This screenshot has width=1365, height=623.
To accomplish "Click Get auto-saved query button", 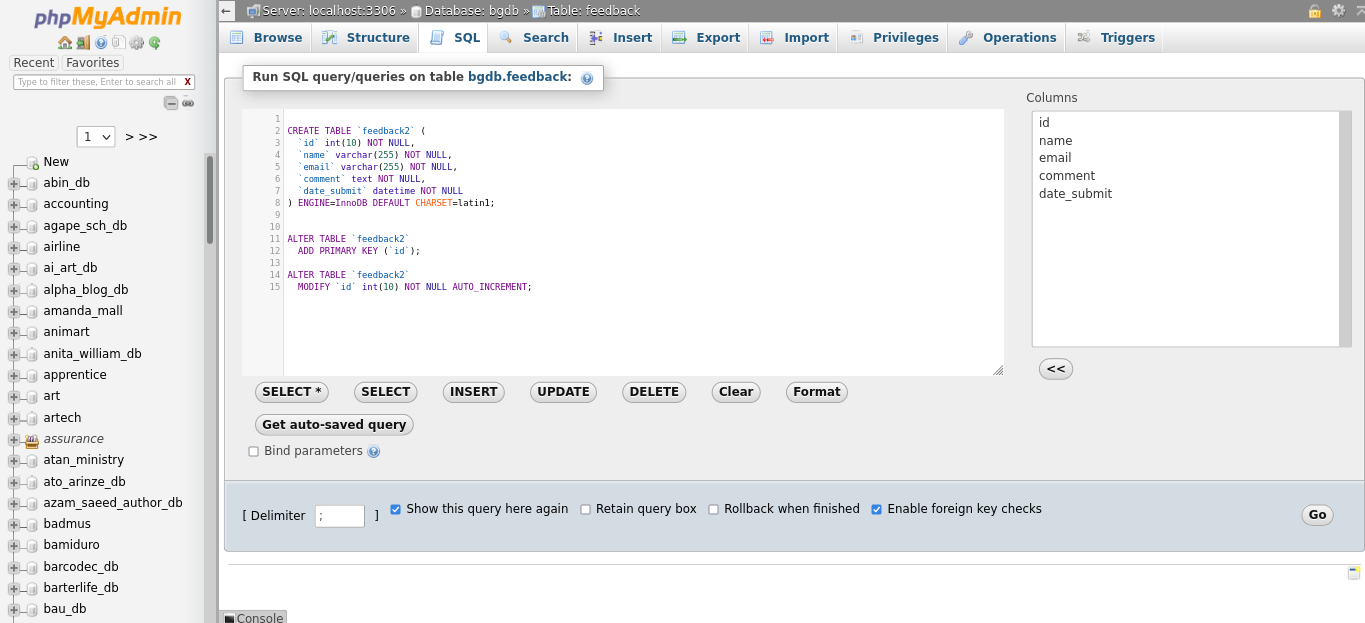I will coord(334,425).
